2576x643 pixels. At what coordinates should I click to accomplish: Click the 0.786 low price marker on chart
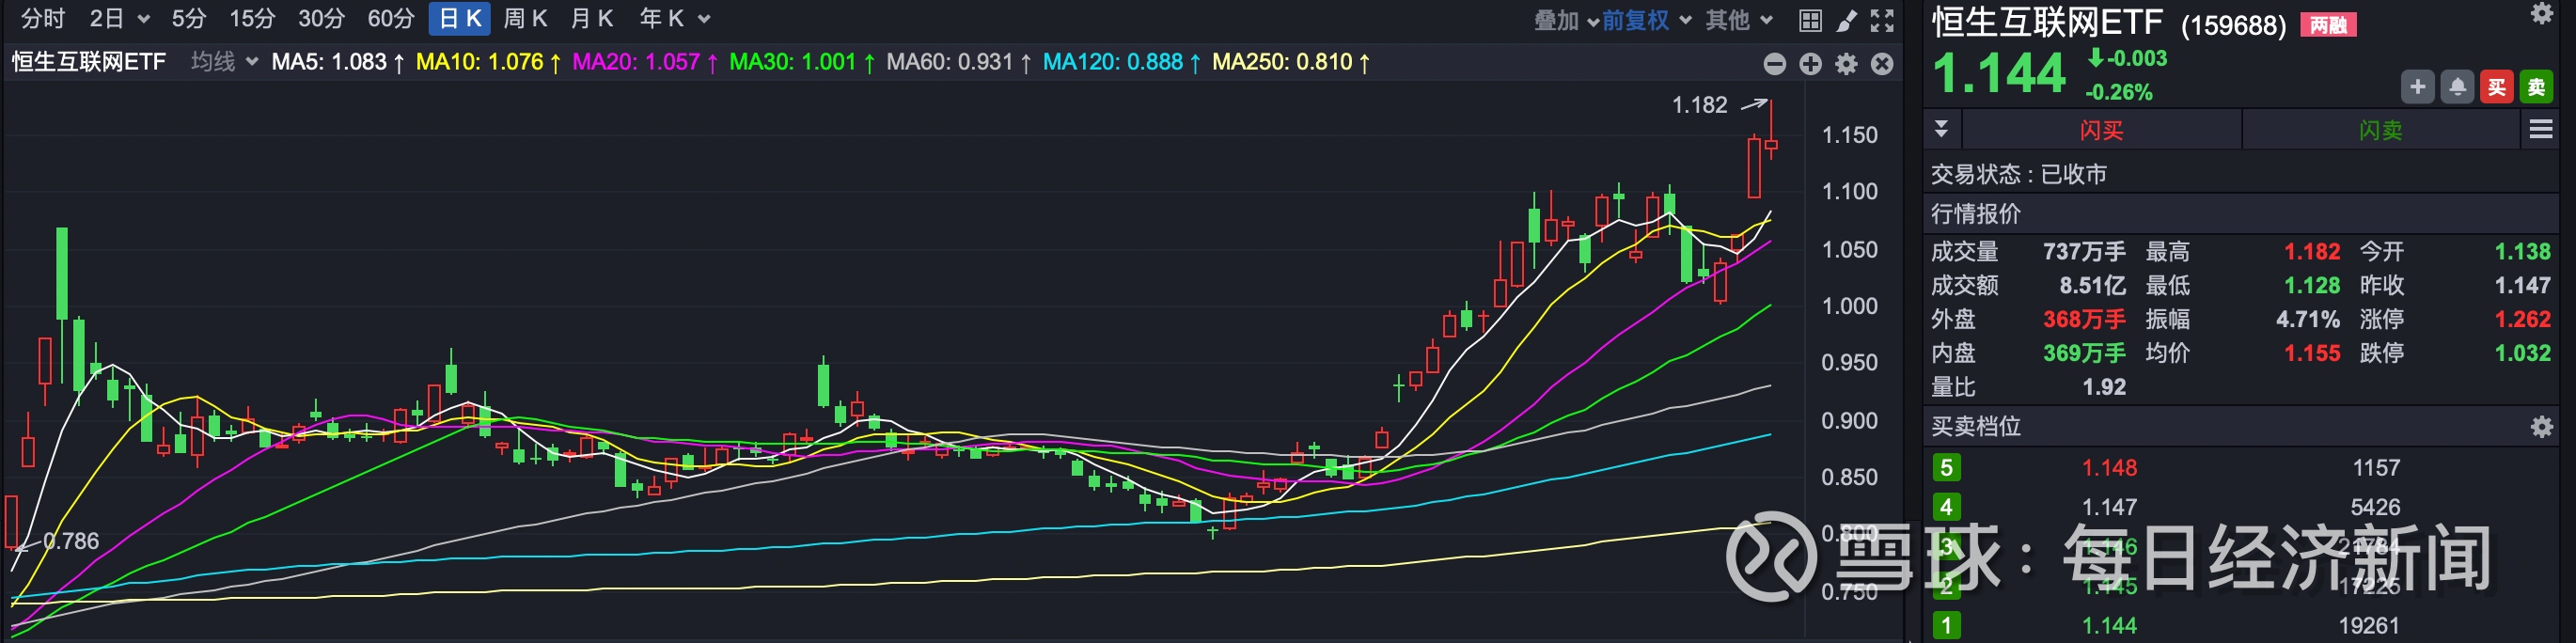coord(71,541)
